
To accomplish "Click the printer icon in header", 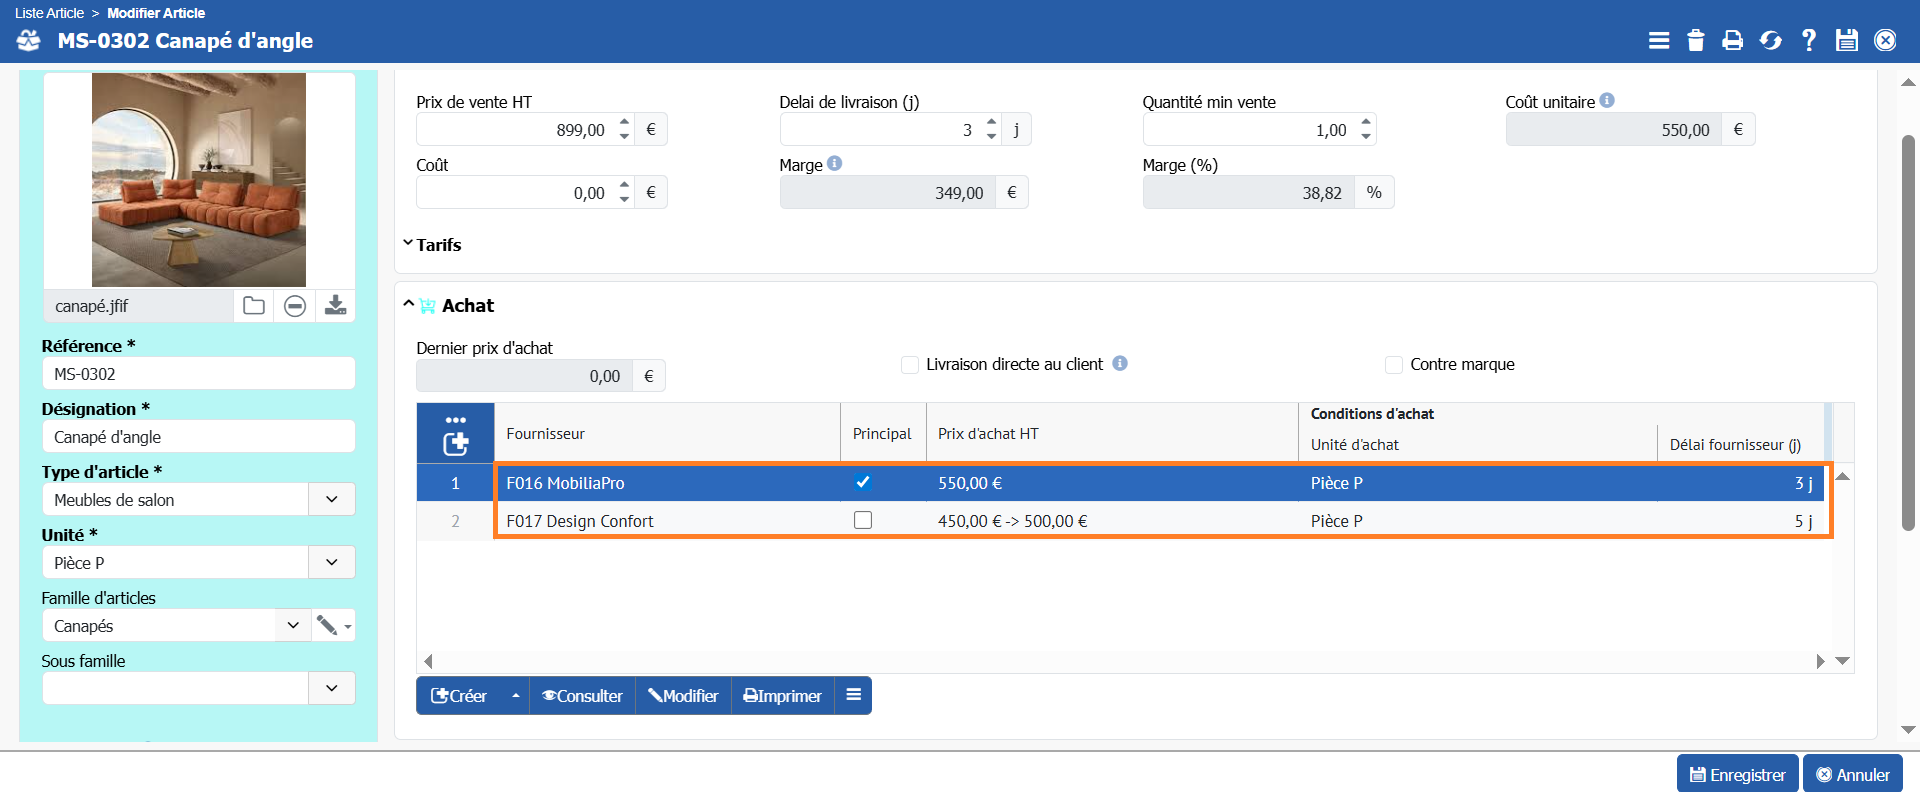I will (x=1732, y=40).
